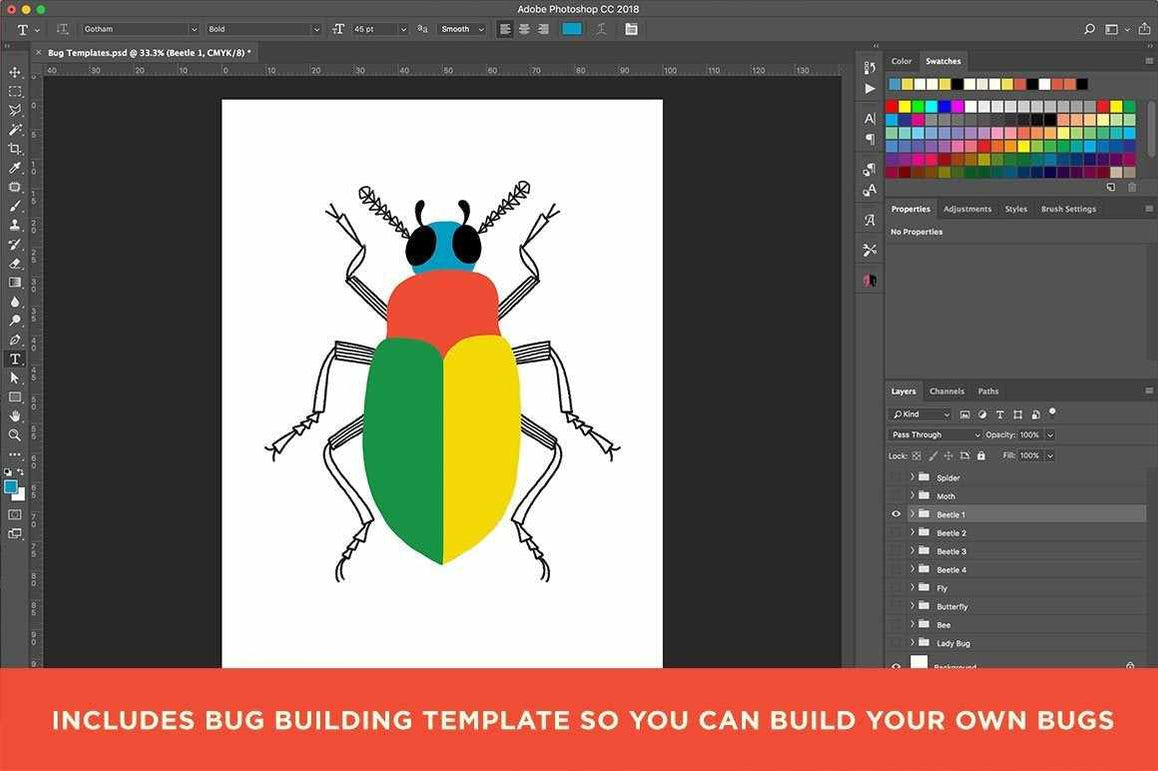Select the Horizontal Type tool in the toolbar
This screenshot has width=1158, height=771.
(15, 359)
